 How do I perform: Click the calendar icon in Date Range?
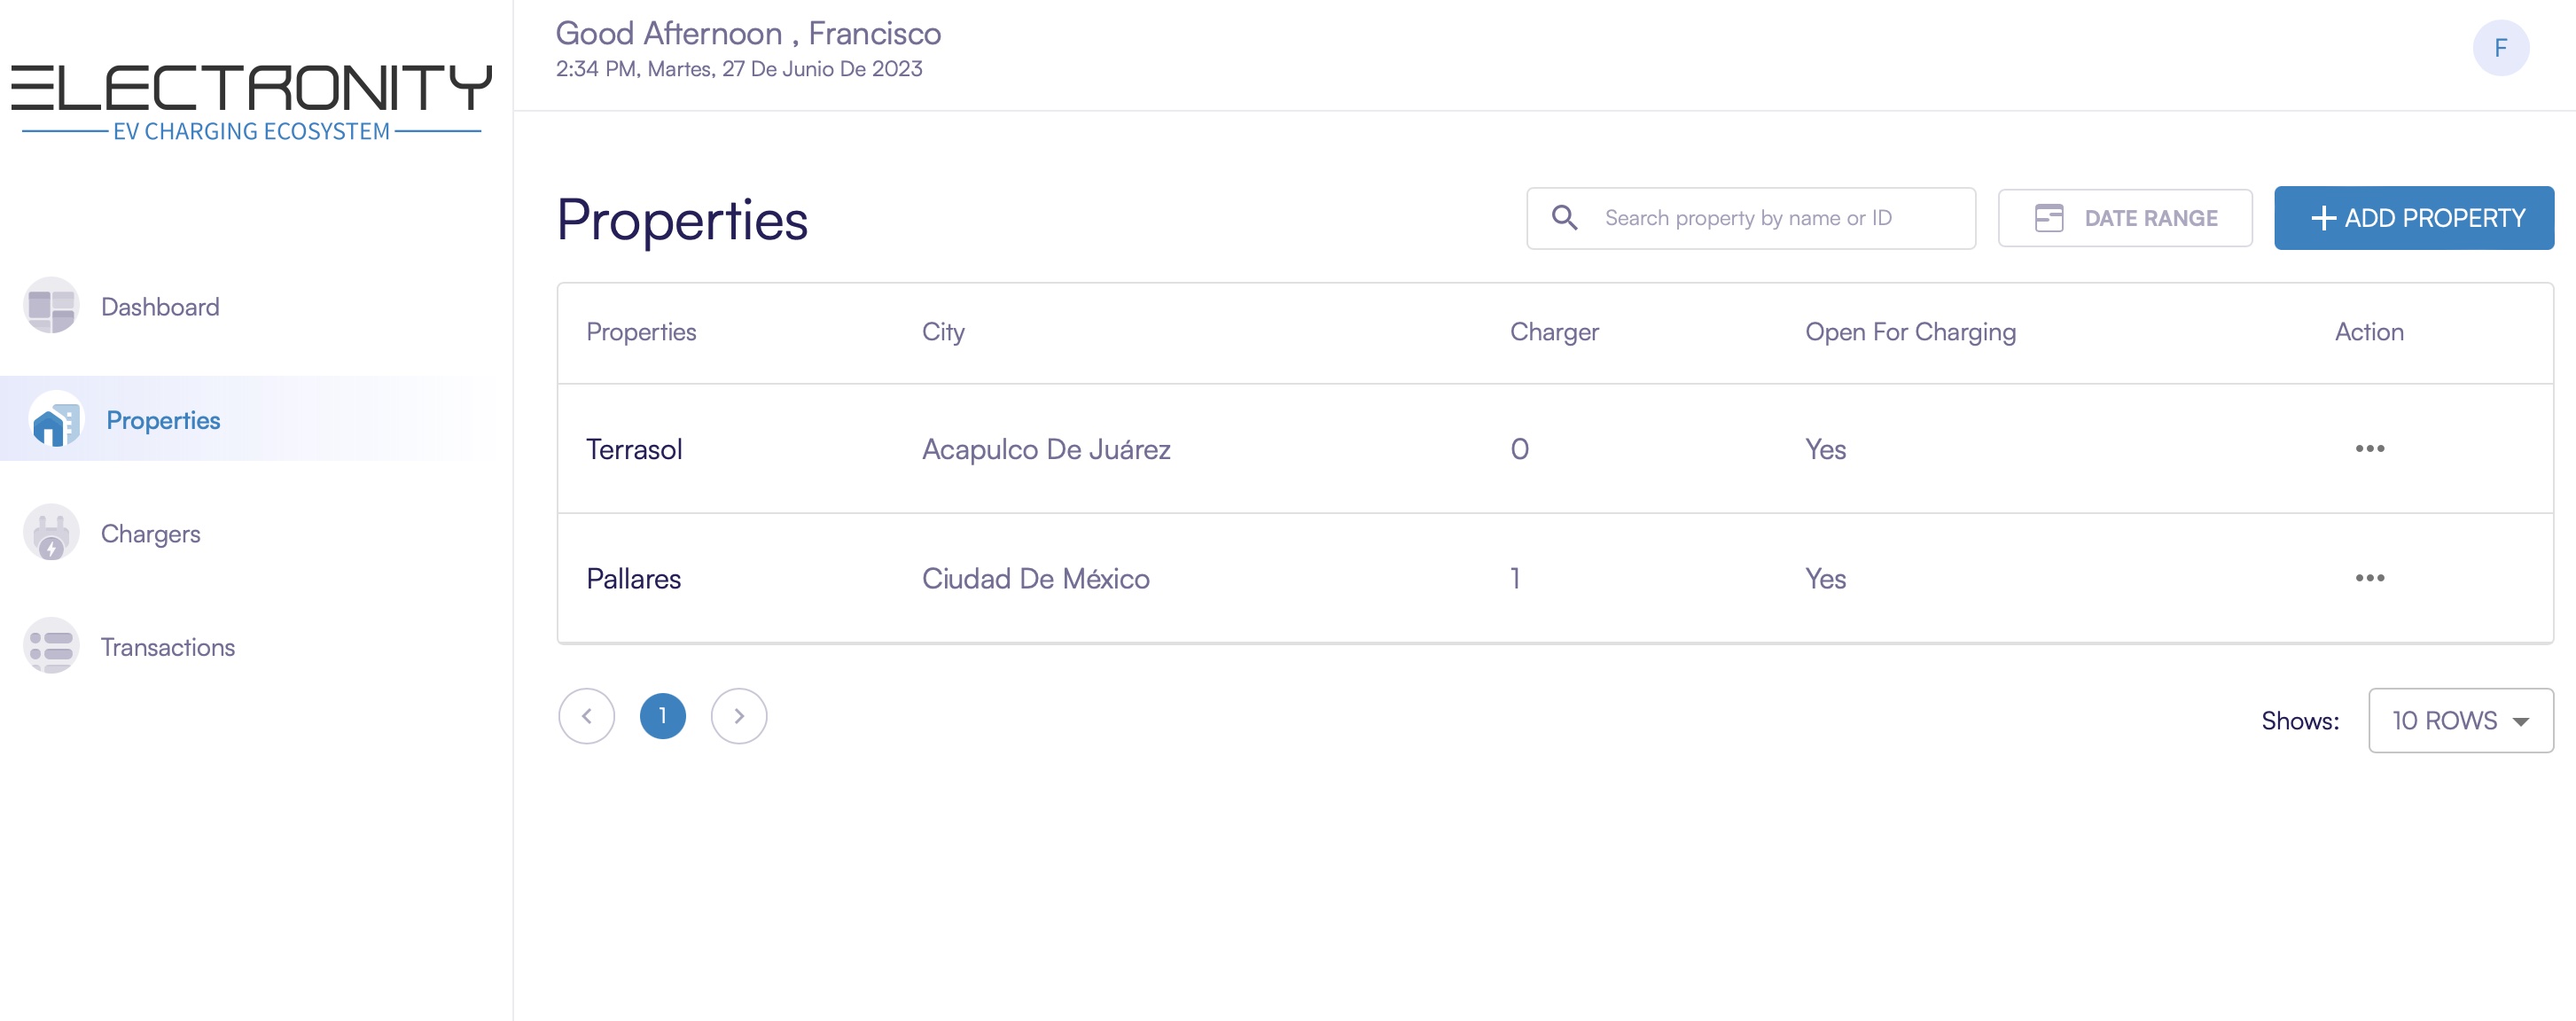2048,218
